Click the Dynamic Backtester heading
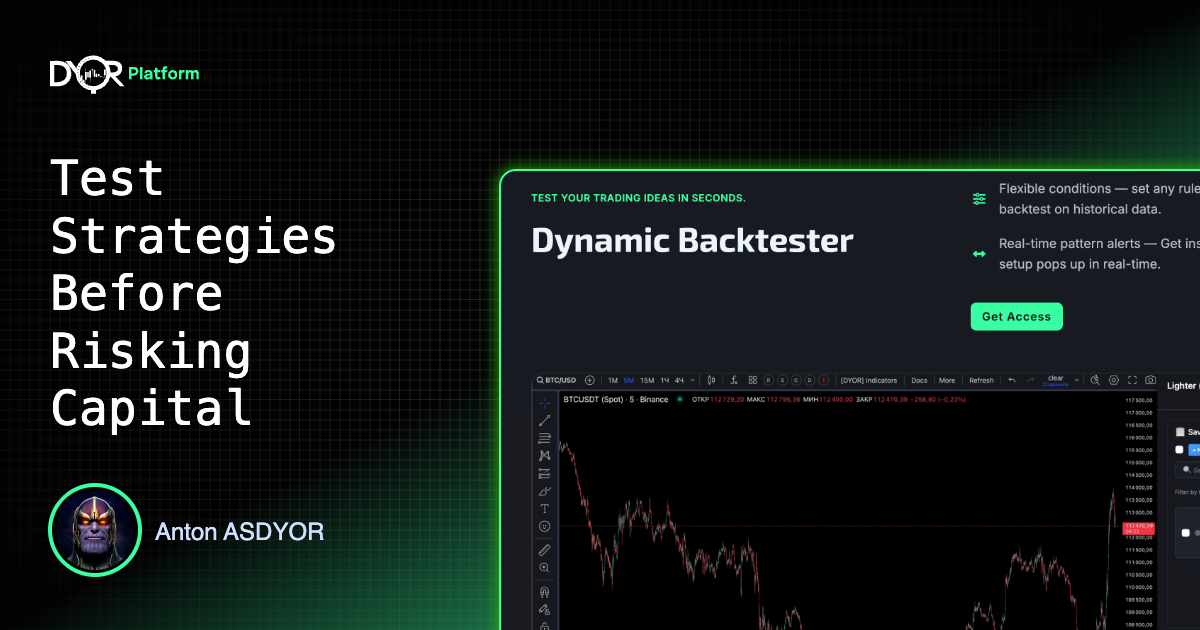This screenshot has height=630, width=1200. [692, 241]
